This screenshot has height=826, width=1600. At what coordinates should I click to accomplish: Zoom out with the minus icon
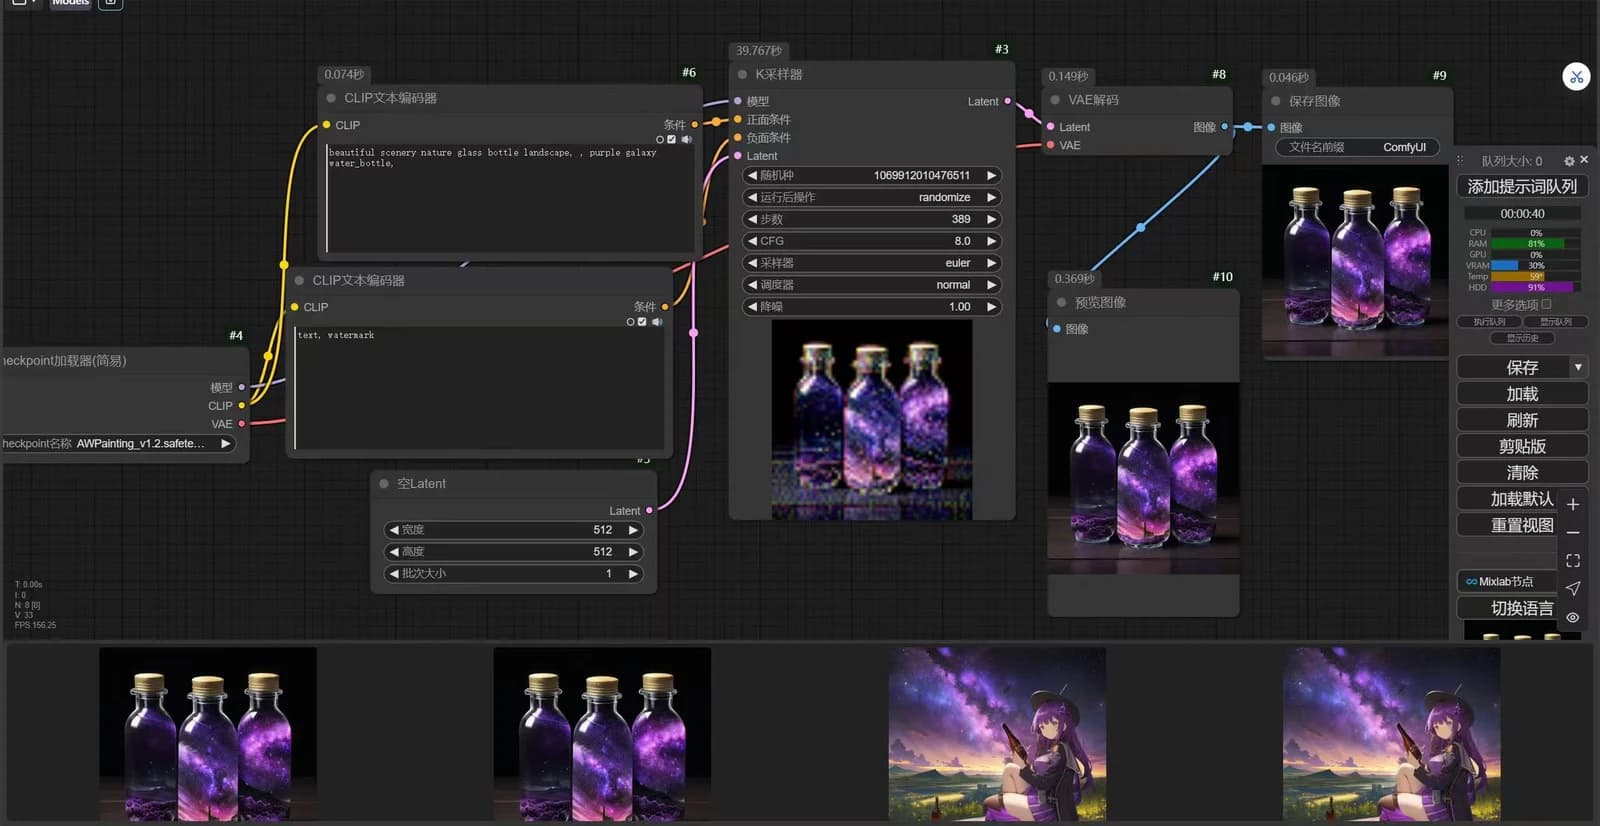tap(1573, 533)
